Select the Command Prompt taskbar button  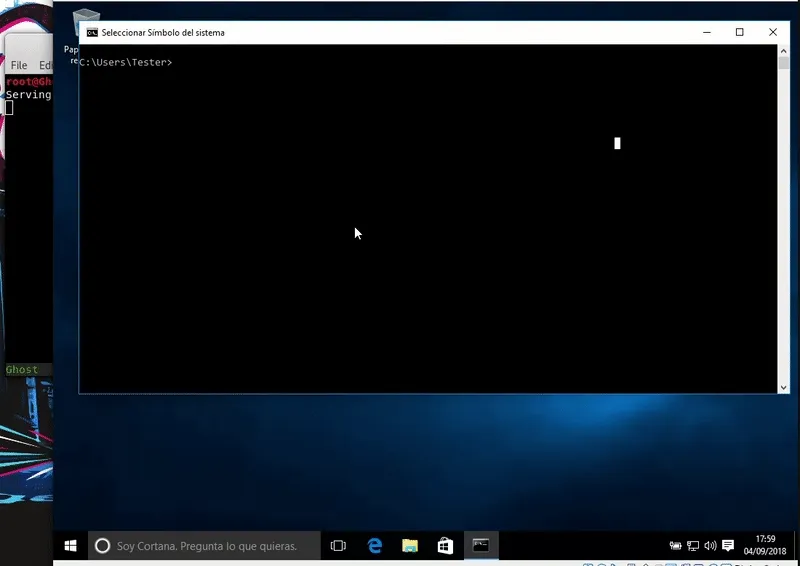481,546
